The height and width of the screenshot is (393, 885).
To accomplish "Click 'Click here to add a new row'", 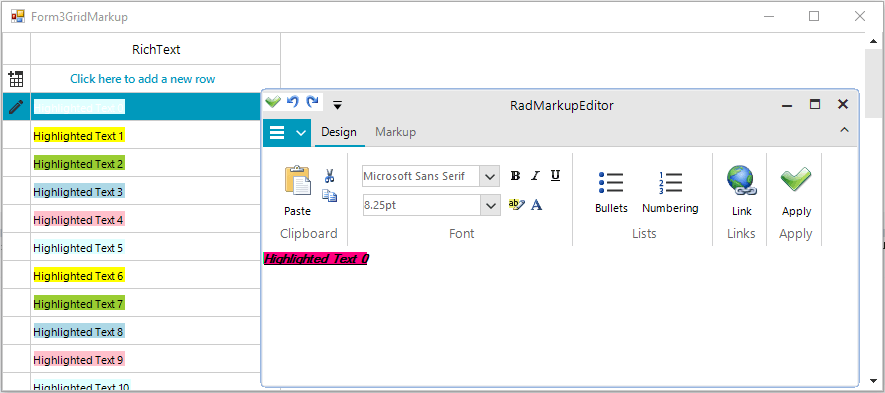I will click(142, 79).
